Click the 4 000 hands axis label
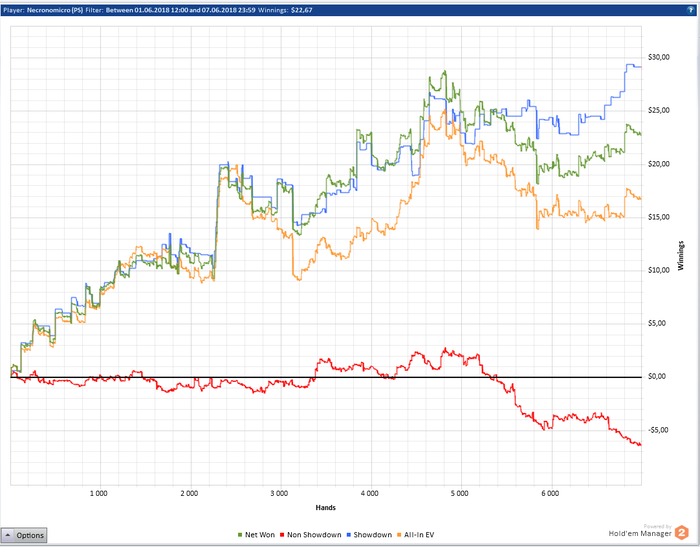 pos(370,493)
